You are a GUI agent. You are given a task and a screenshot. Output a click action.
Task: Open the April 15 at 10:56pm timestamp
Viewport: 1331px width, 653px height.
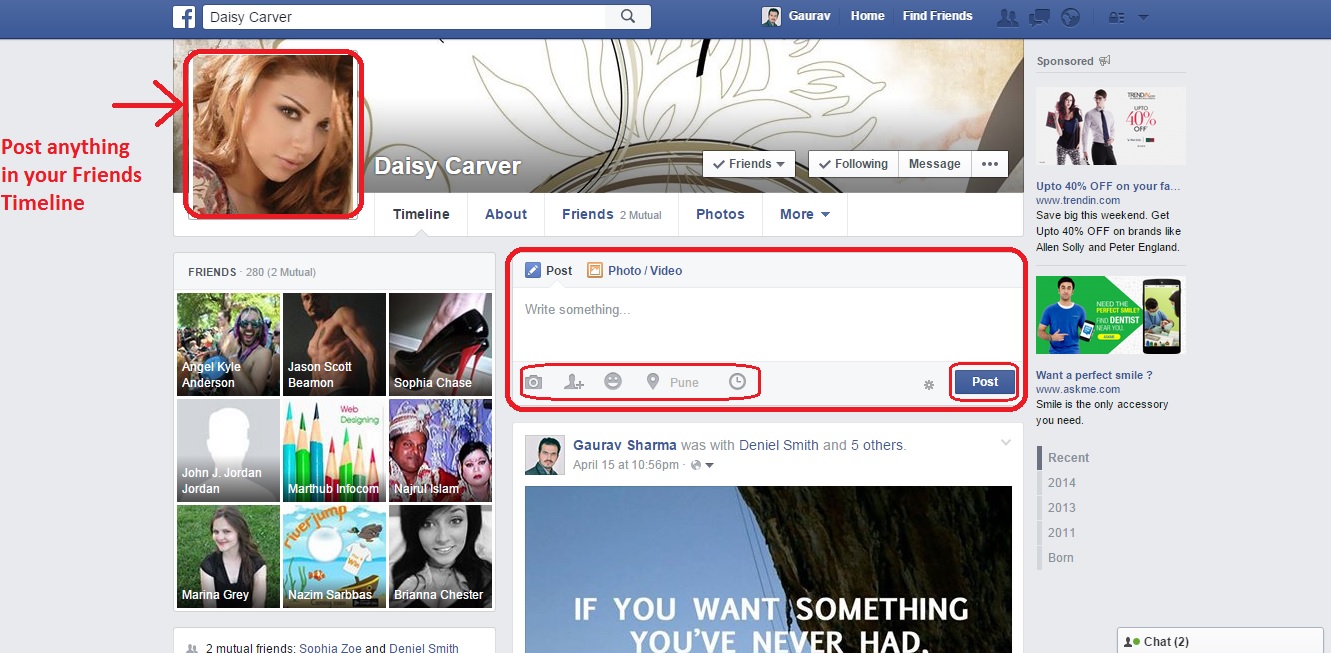point(626,465)
